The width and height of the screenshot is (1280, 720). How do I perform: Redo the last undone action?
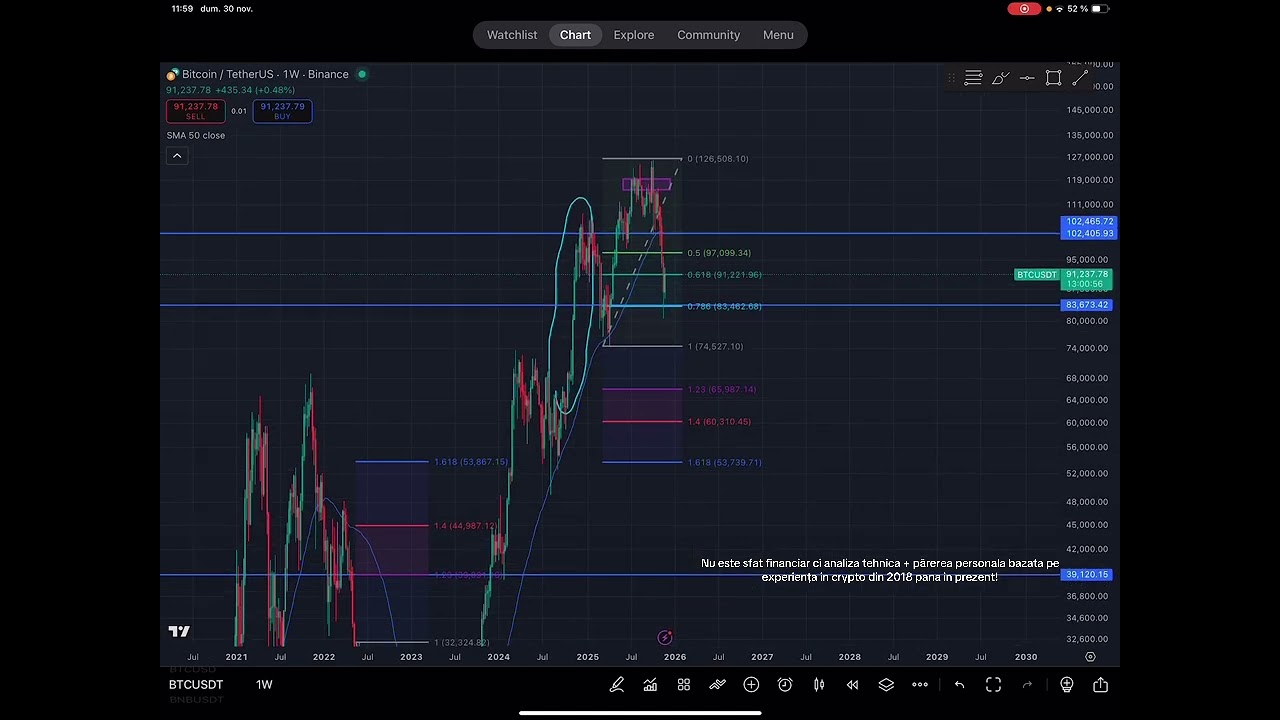[x=1027, y=685]
